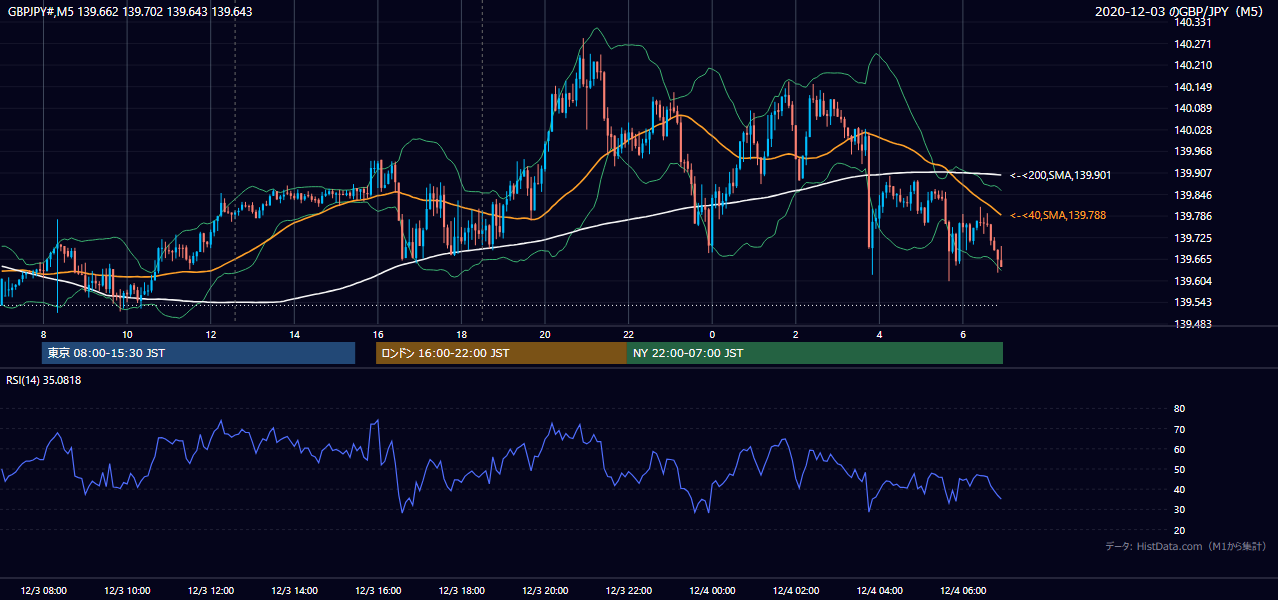This screenshot has width=1278, height=600.
Task: Click the RSI scale value 80
Action: [1179, 409]
